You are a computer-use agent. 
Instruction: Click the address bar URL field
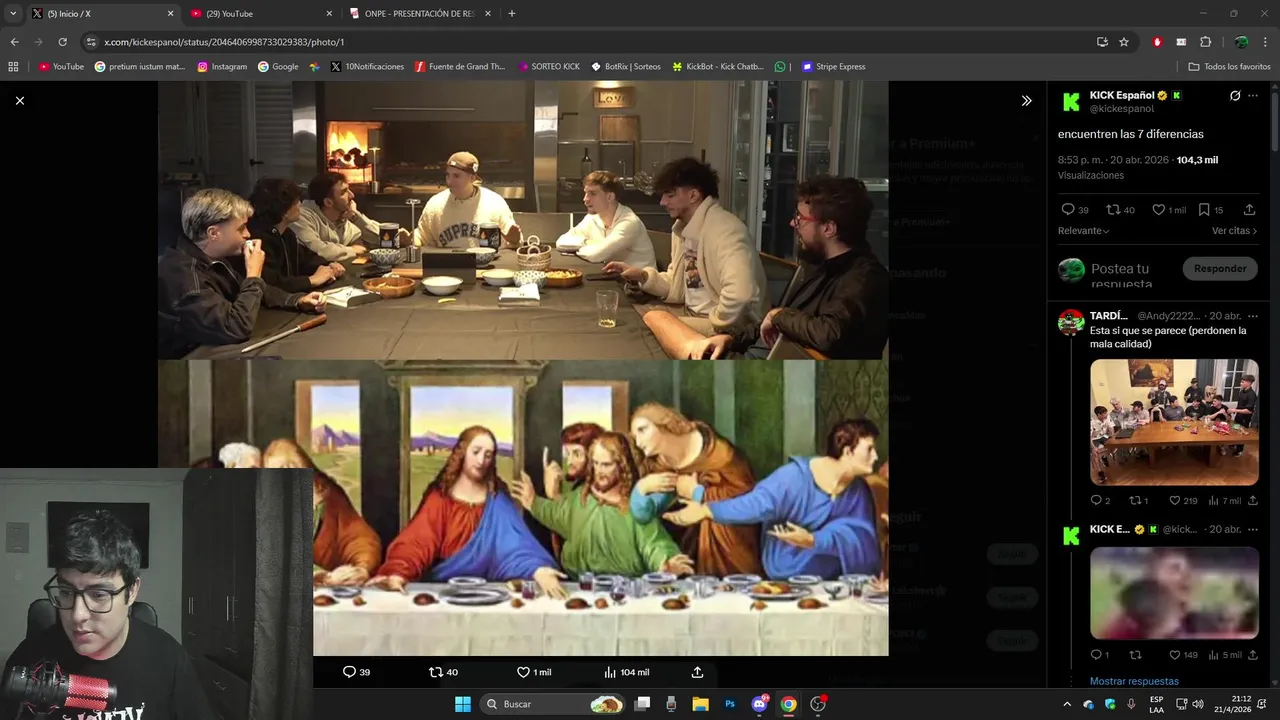coord(590,42)
